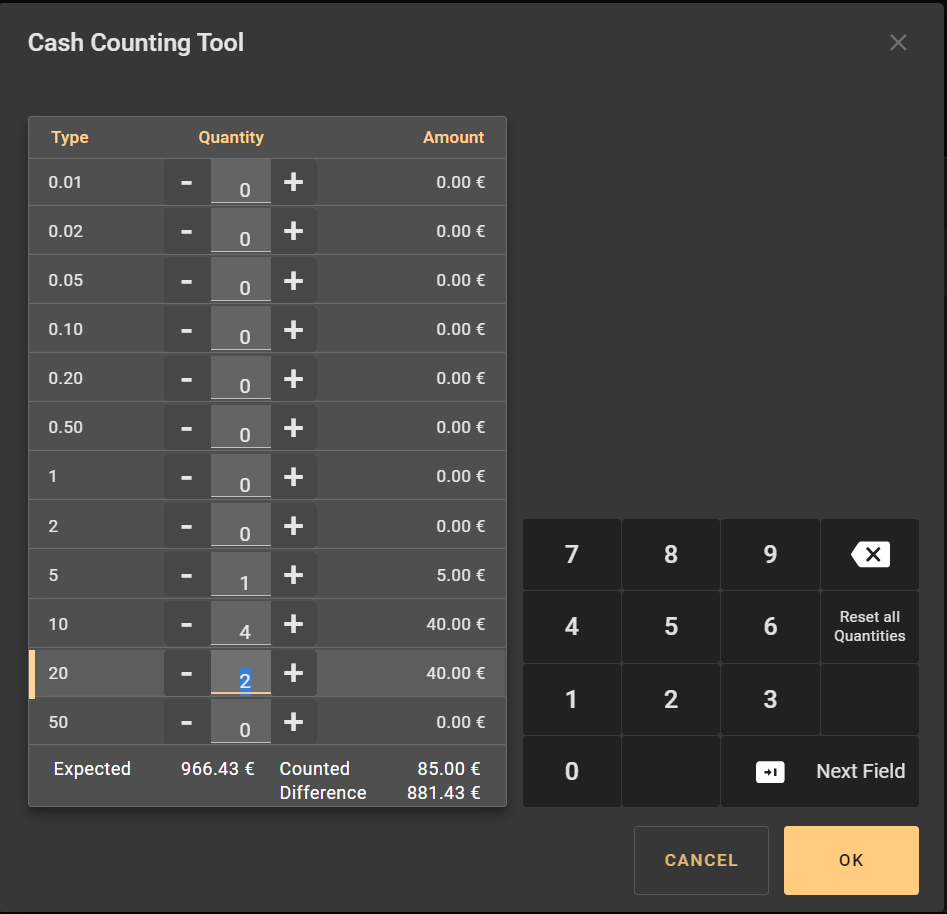This screenshot has width=947, height=914.
Task: Decrease quantity for the 5 denomination
Action: coord(187,575)
